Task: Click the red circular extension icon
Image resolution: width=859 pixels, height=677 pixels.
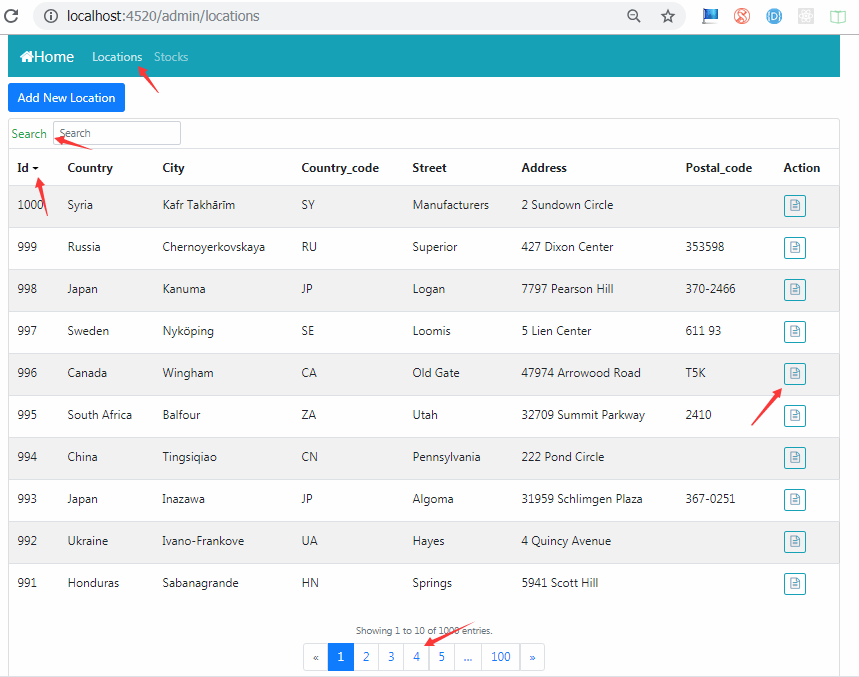Action: coord(742,16)
